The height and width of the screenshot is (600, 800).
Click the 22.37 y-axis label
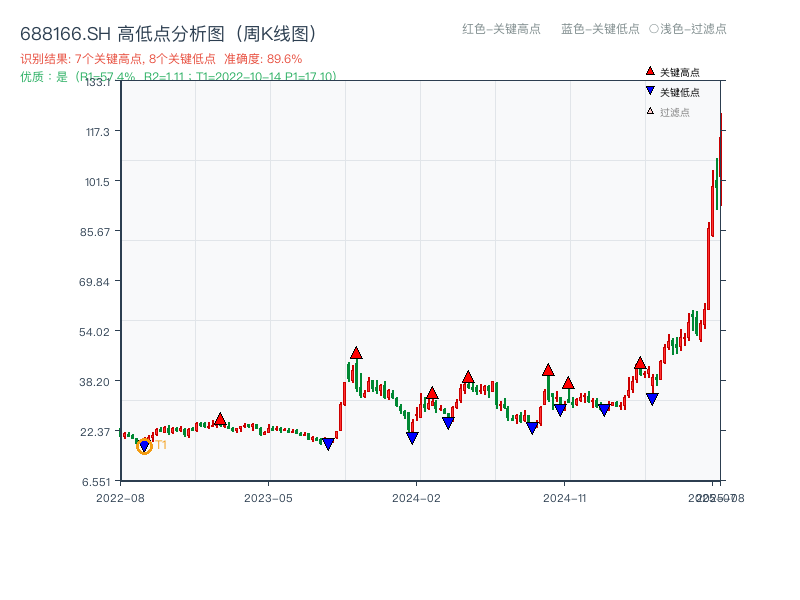95,432
